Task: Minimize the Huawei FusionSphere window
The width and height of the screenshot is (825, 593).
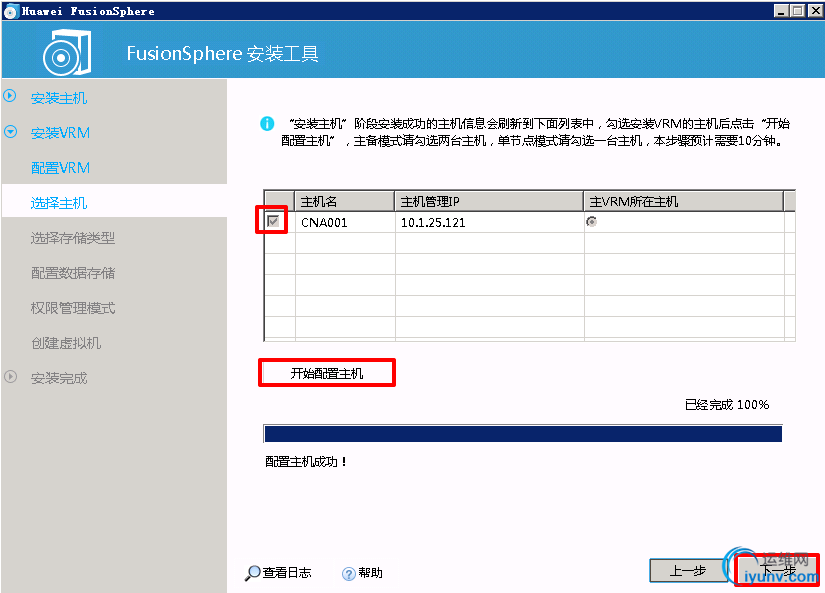Action: coord(781,11)
